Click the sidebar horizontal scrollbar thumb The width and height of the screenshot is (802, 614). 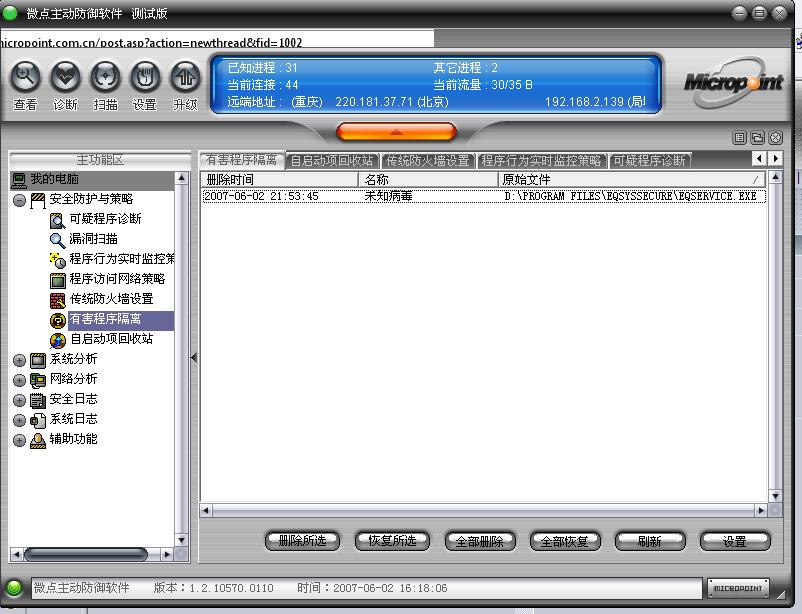click(85, 554)
